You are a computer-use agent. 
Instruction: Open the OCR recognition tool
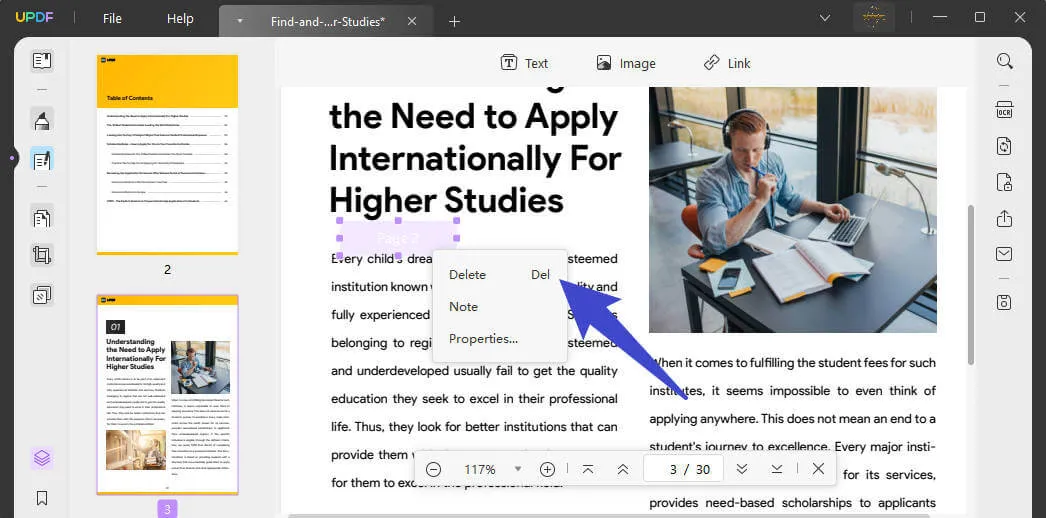[x=1004, y=110]
